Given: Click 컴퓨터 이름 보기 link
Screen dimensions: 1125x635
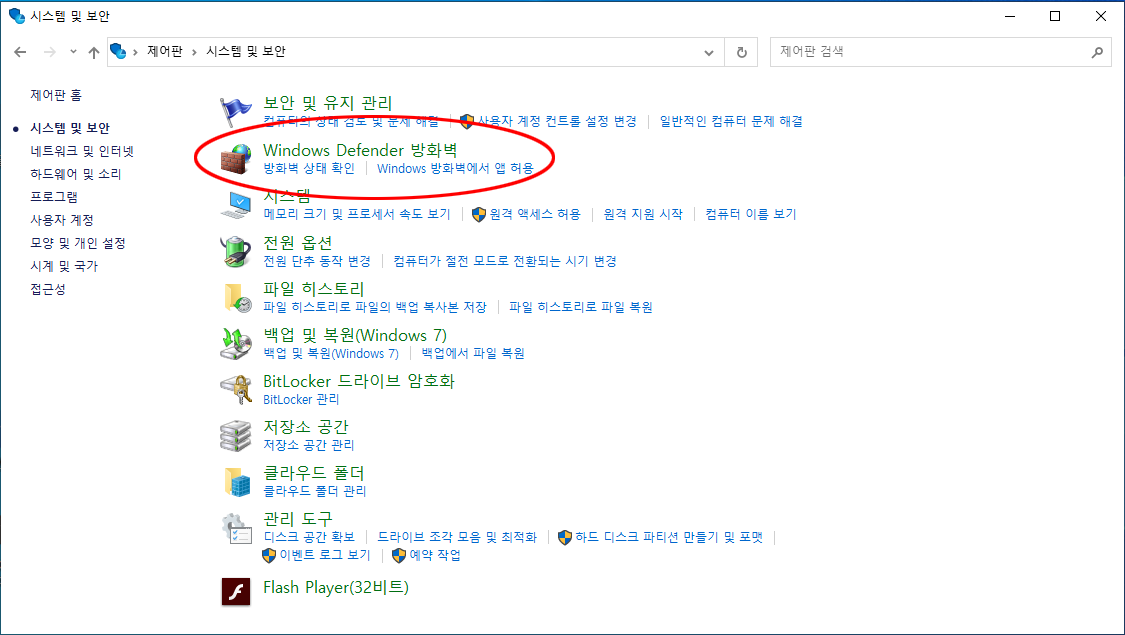Looking at the screenshot, I should tap(750, 214).
